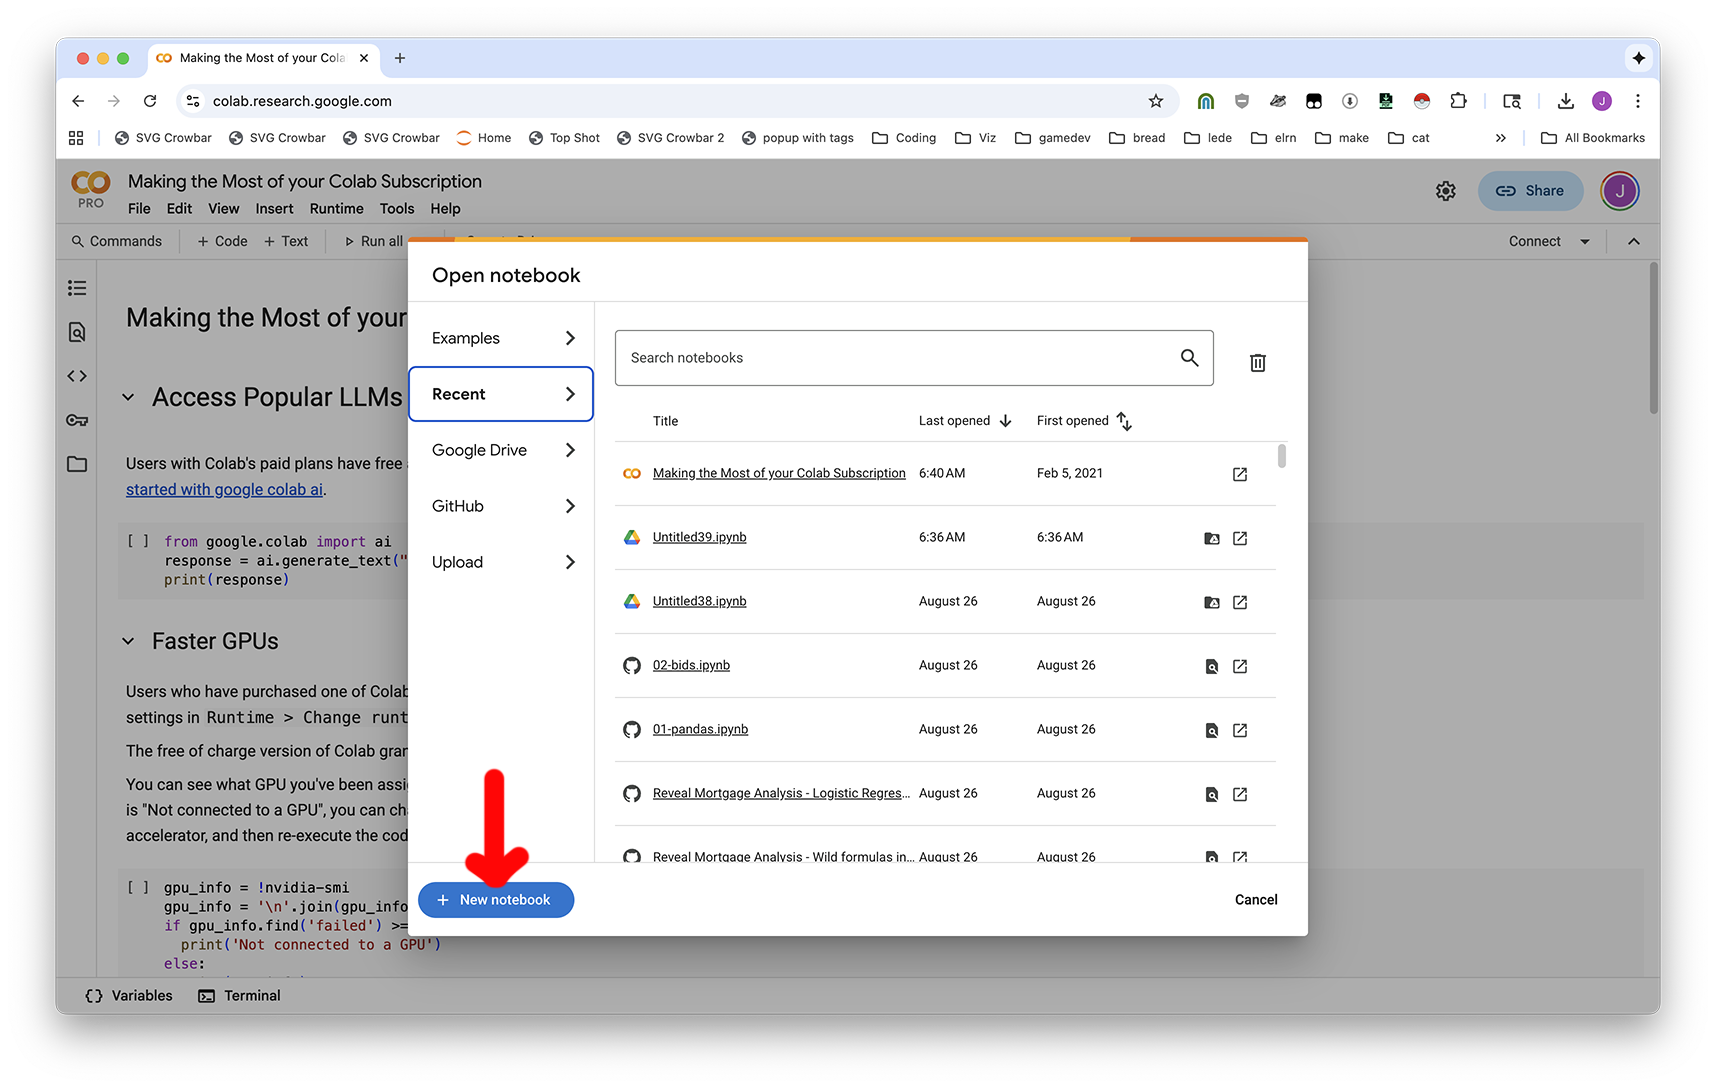Collapse the Faster GPUs section
This screenshot has height=1088, width=1716.
[128, 641]
